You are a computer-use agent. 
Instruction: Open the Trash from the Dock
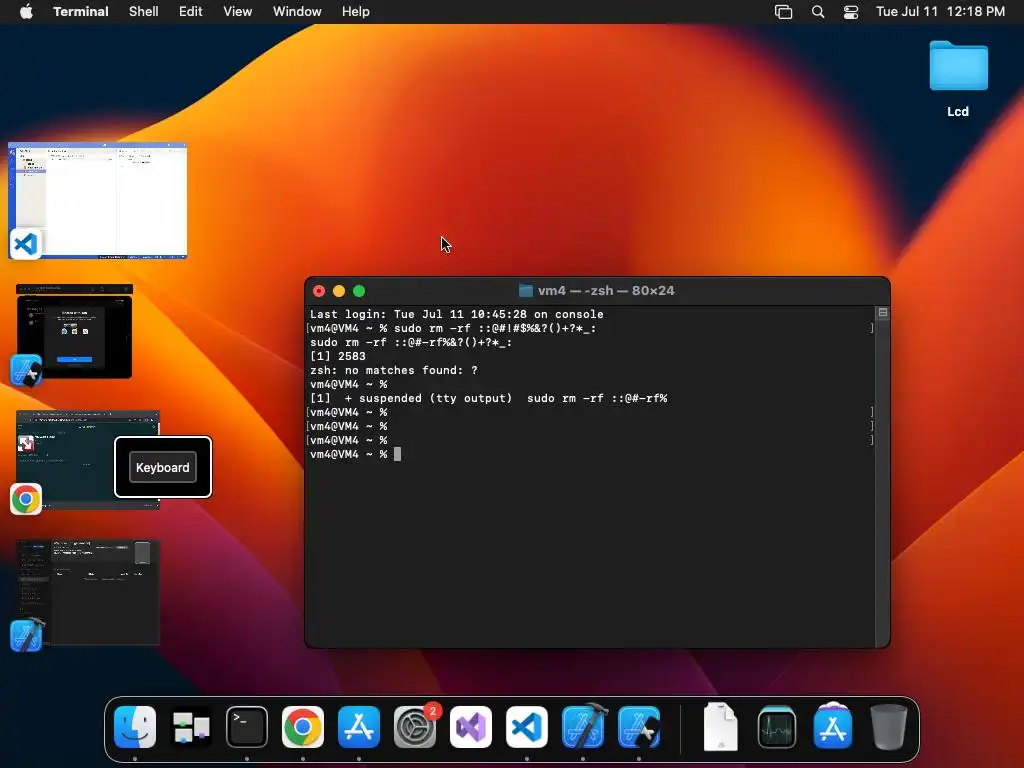(x=889, y=727)
